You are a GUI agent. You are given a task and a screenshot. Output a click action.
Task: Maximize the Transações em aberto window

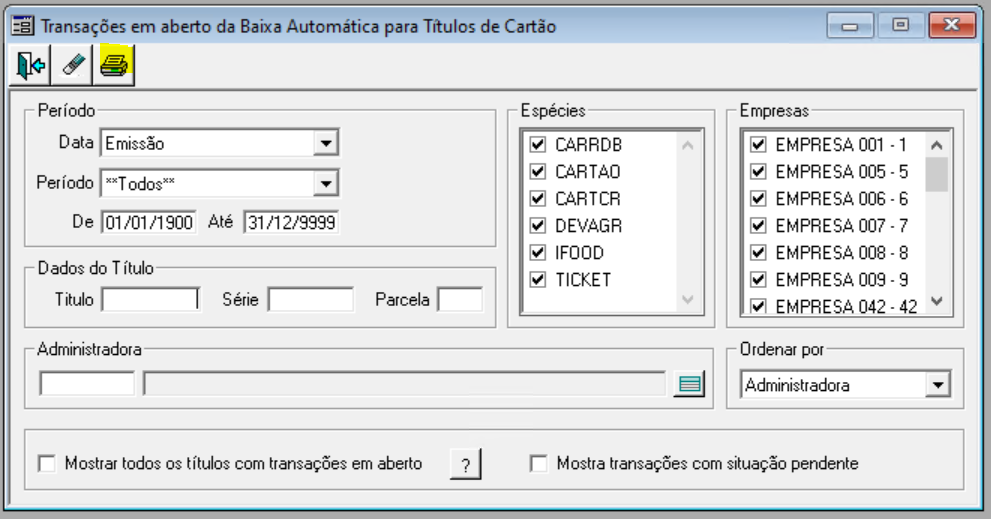(x=901, y=26)
